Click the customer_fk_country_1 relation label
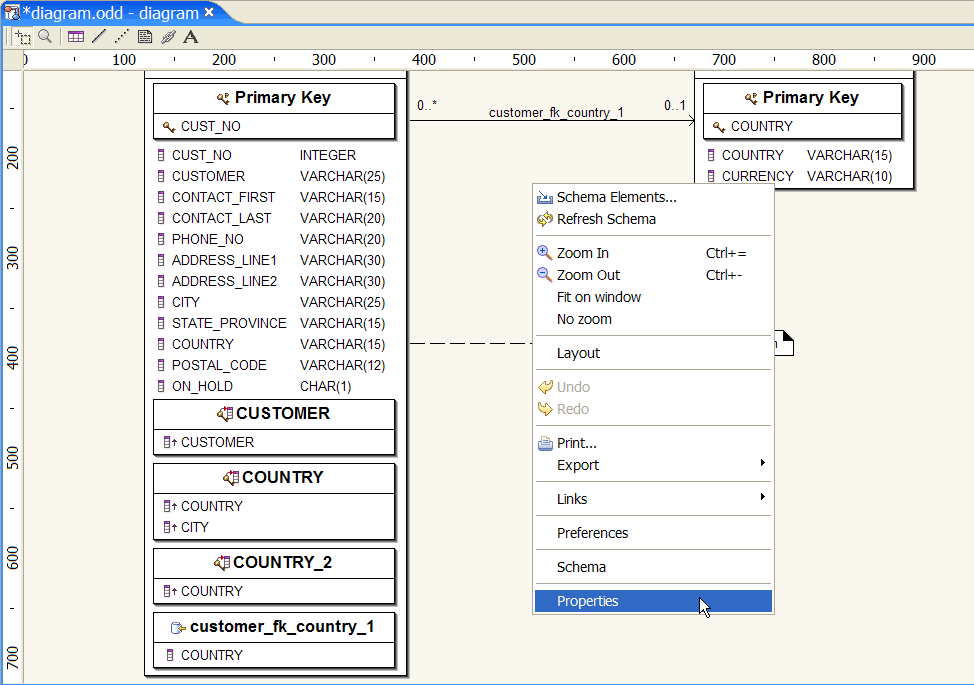This screenshot has height=685, width=974. click(x=556, y=112)
